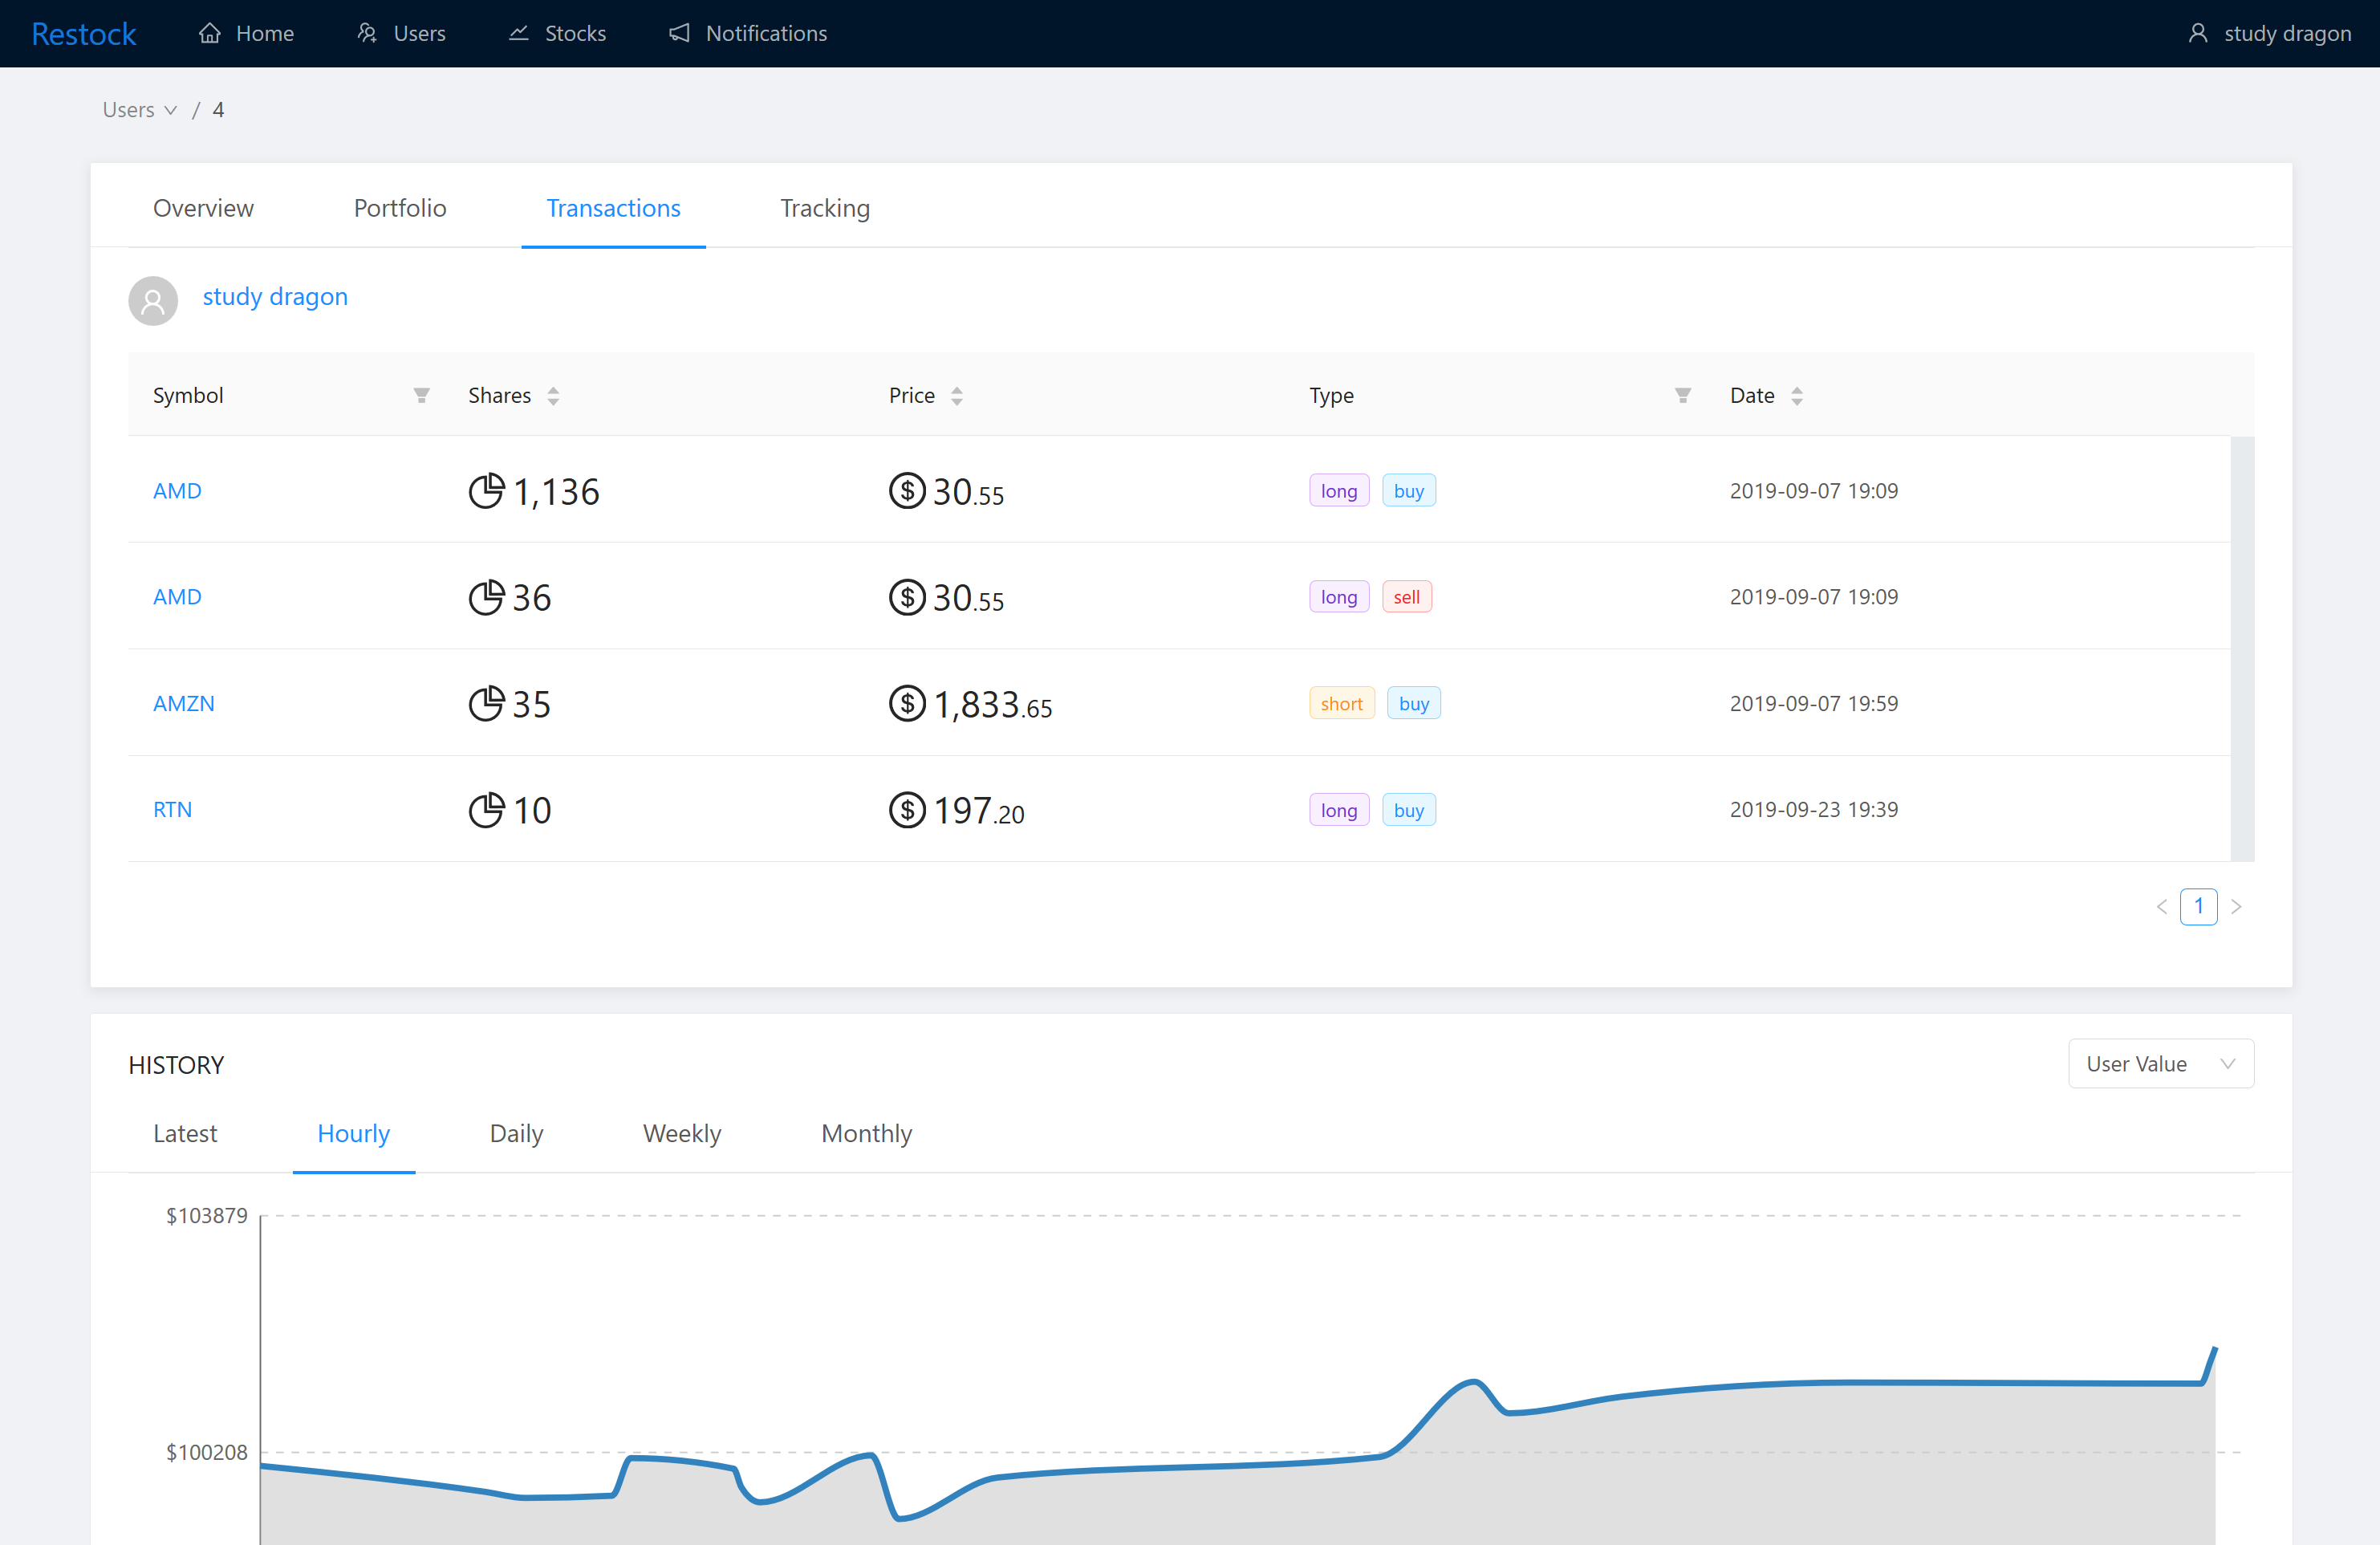
Task: Expand the chevron next to User Value selector
Action: click(2228, 1063)
